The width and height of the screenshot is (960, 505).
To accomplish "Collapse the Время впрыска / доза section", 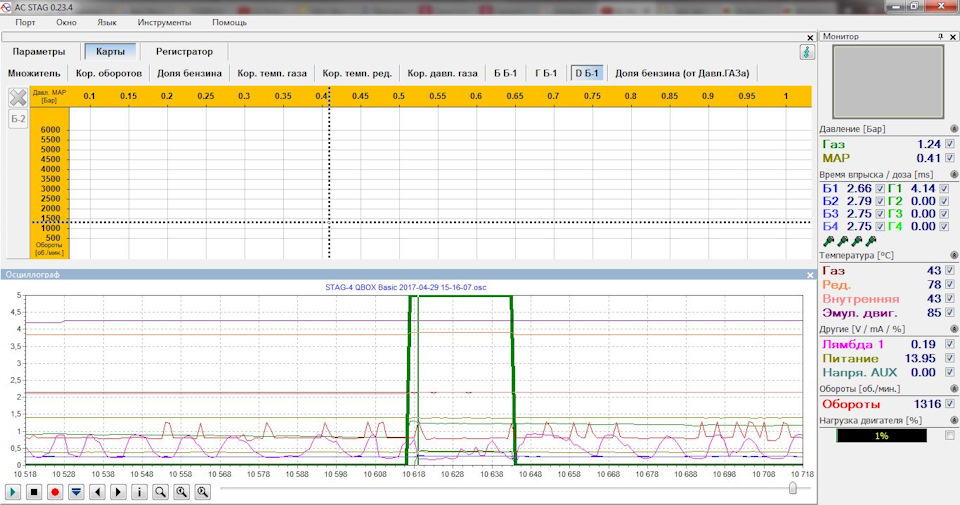I will pyautogui.click(x=954, y=174).
